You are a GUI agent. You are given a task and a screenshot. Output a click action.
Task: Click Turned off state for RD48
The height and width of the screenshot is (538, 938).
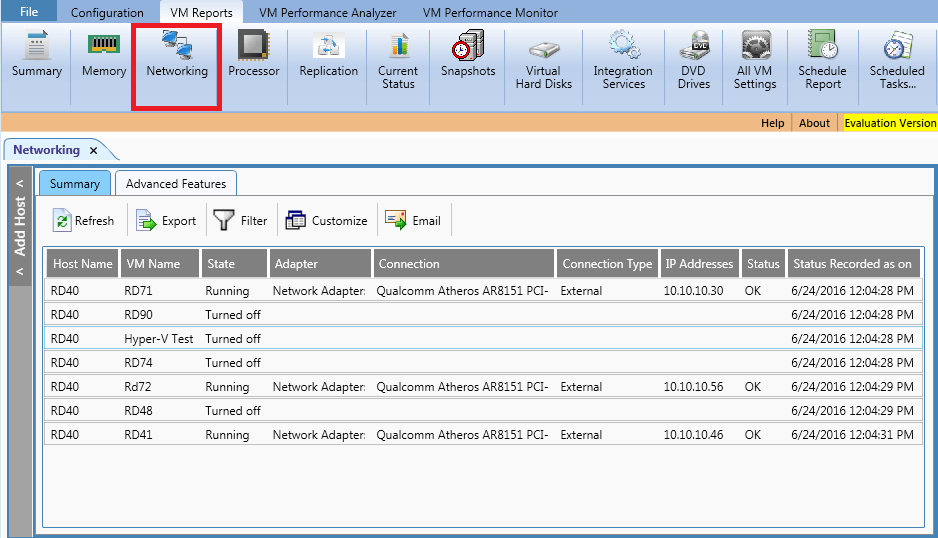(233, 411)
